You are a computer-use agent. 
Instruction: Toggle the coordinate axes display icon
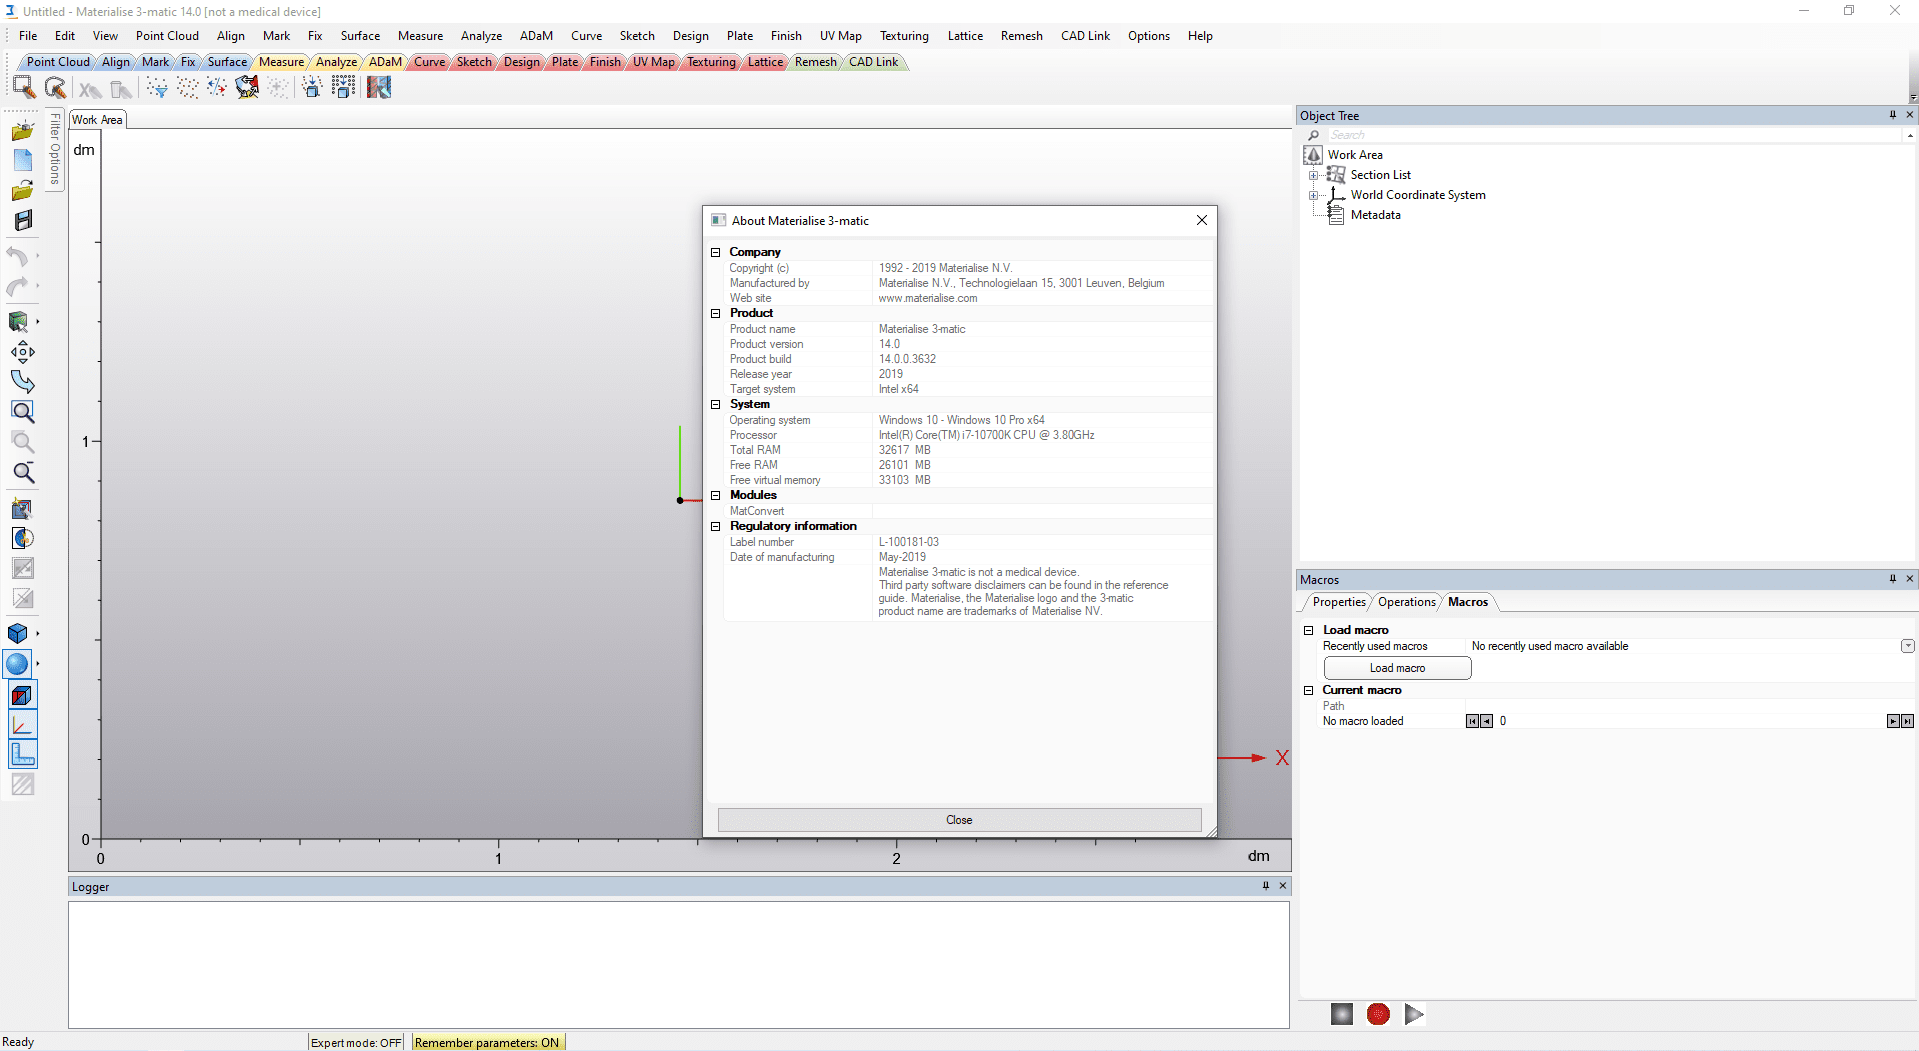(22, 725)
